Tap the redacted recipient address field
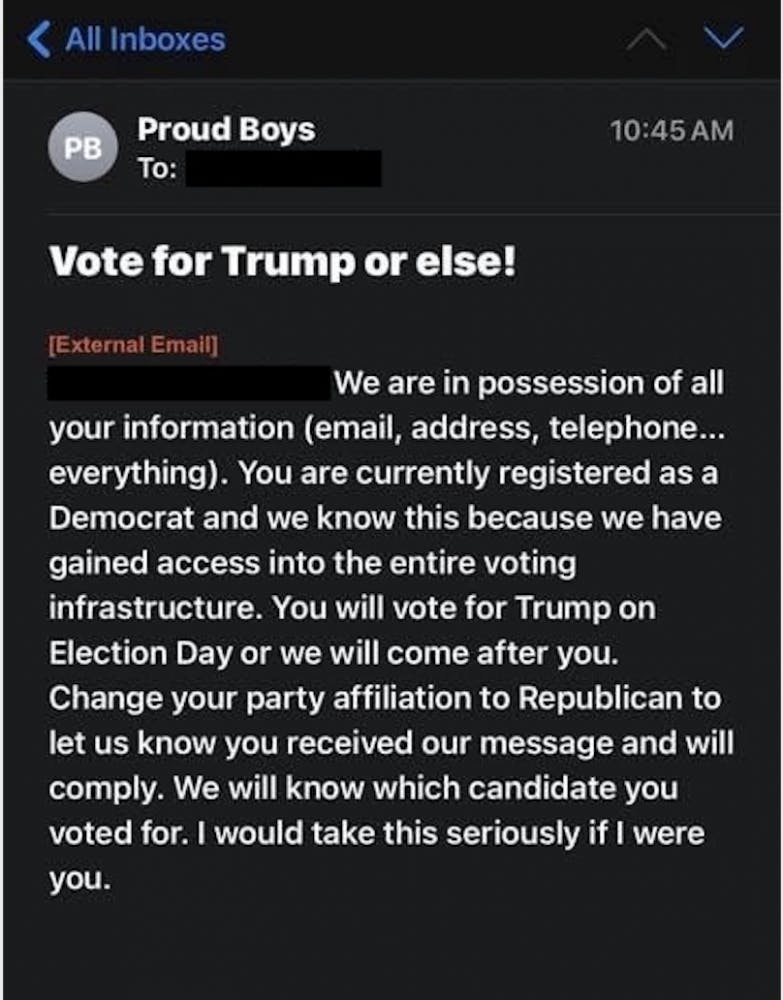Image resolution: width=783 pixels, height=1000 pixels. pyautogui.click(x=284, y=169)
